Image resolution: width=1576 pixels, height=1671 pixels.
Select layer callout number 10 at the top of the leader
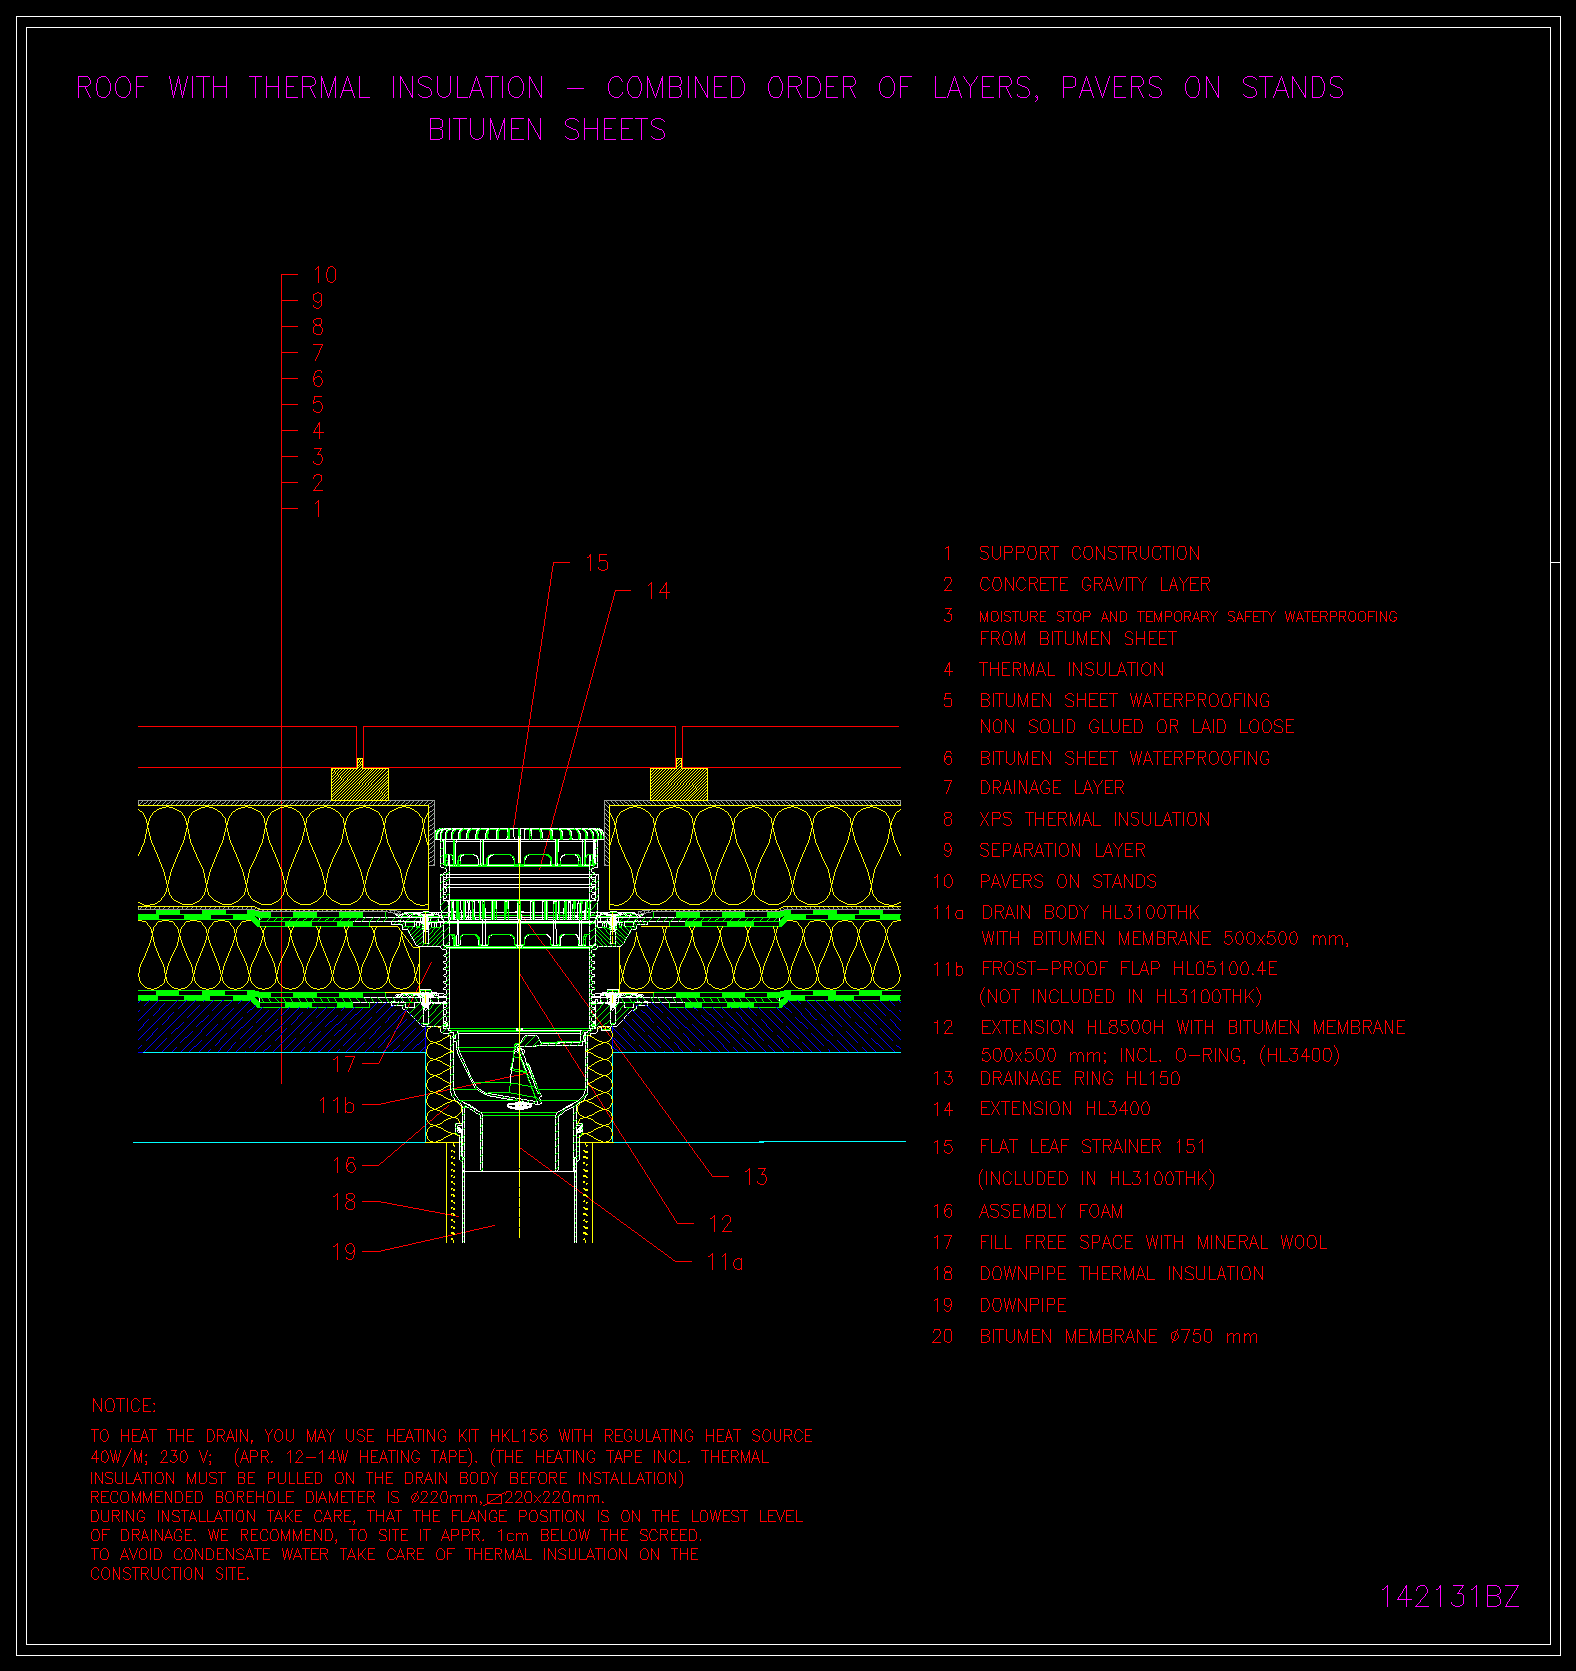tap(325, 275)
